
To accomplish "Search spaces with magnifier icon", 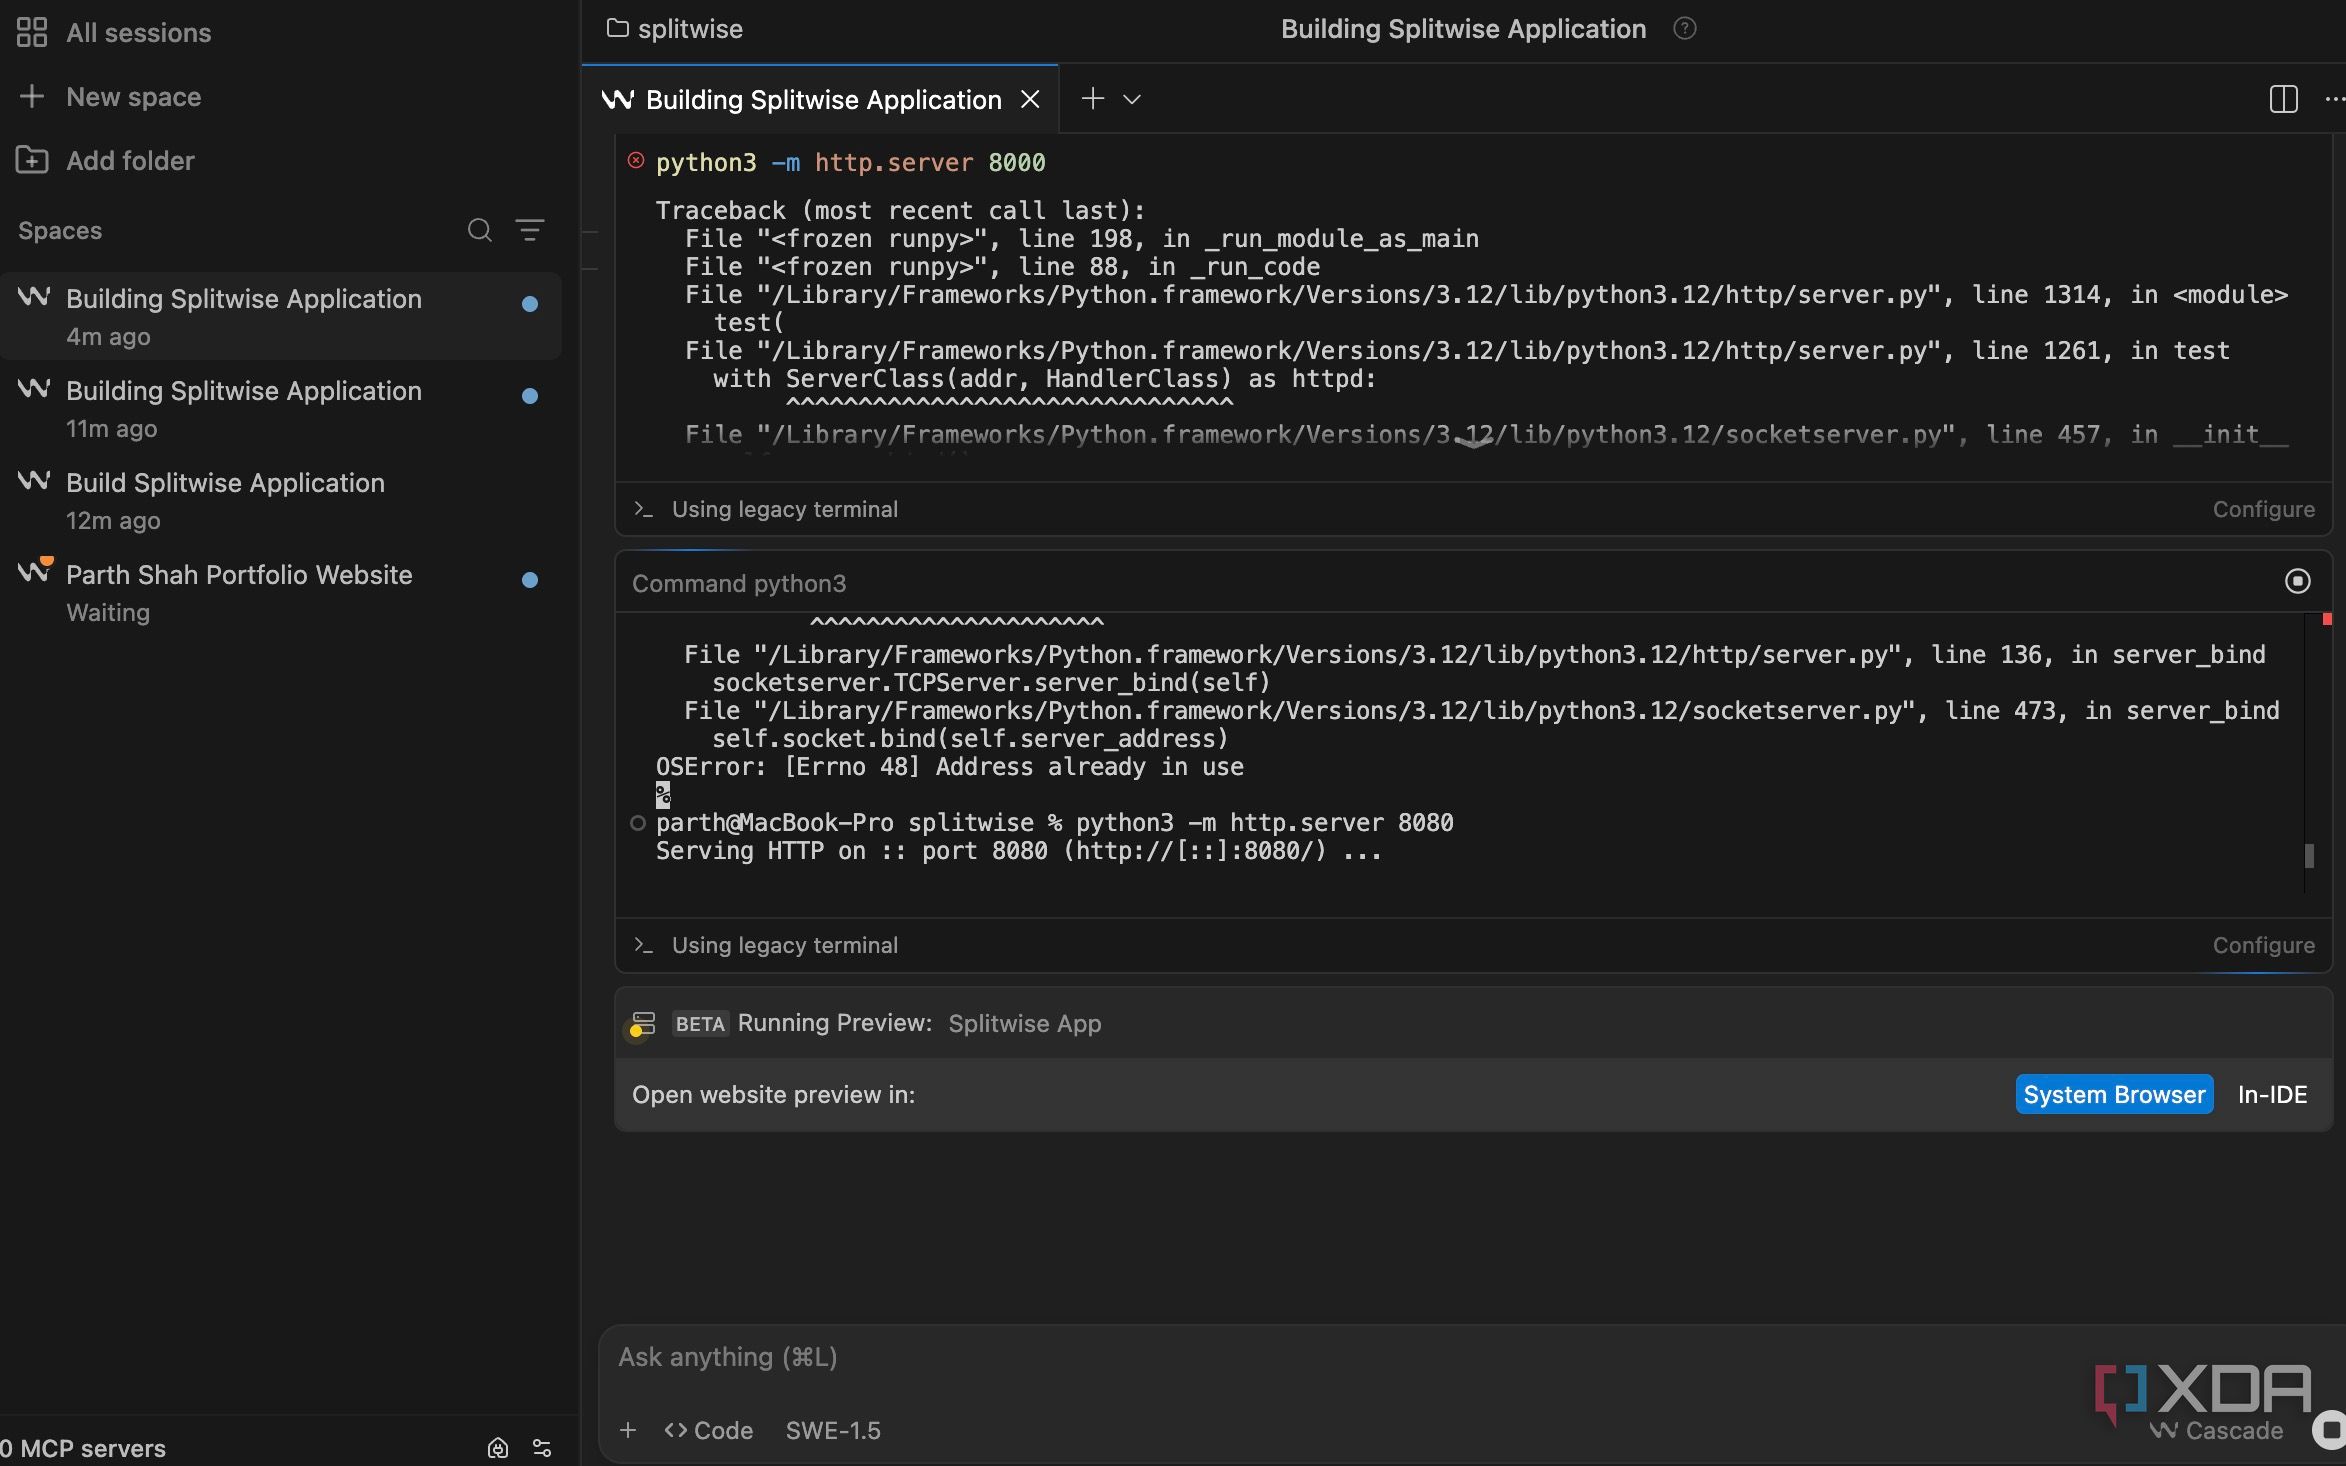I will click(479, 230).
